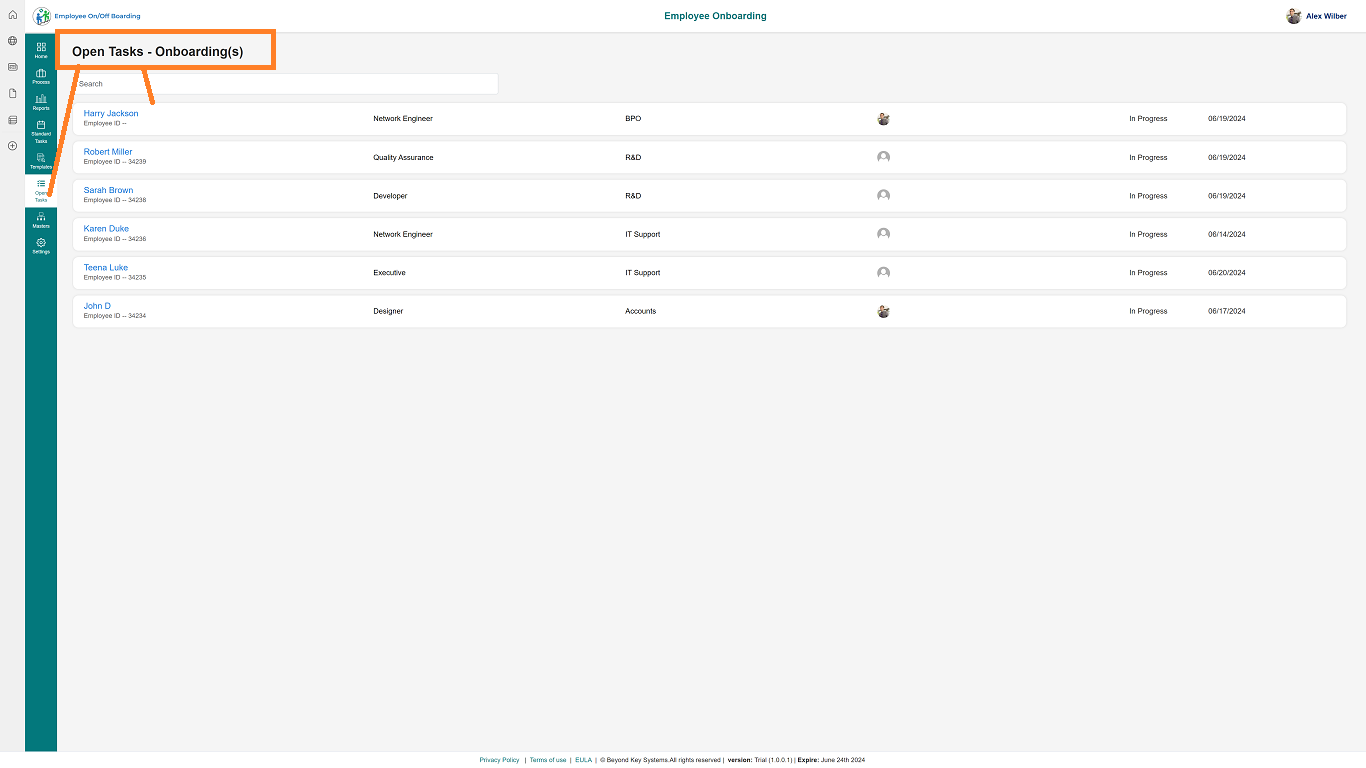
Task: Click Executive in Teena Luke's row
Action: [389, 273]
